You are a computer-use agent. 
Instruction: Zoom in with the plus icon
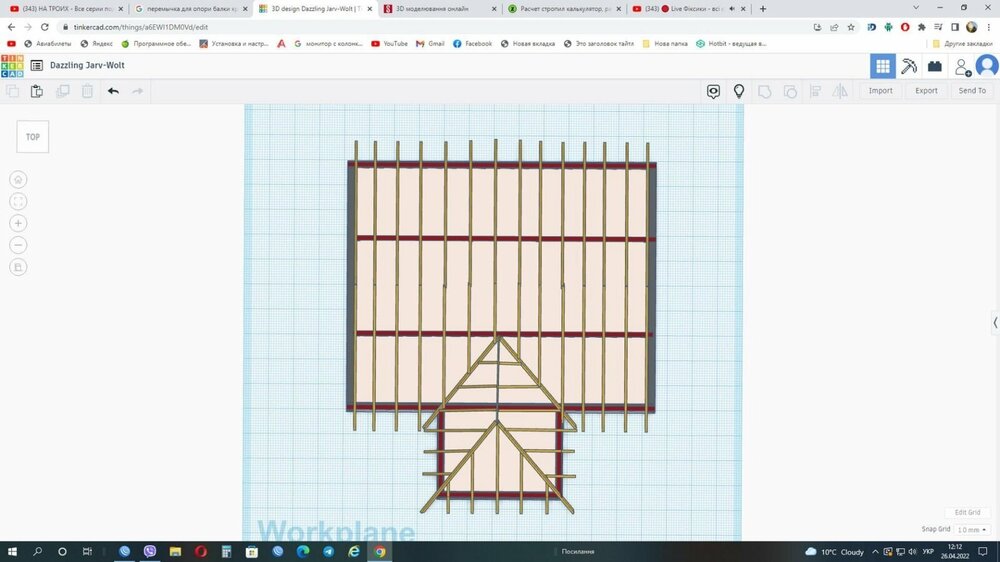click(x=18, y=223)
